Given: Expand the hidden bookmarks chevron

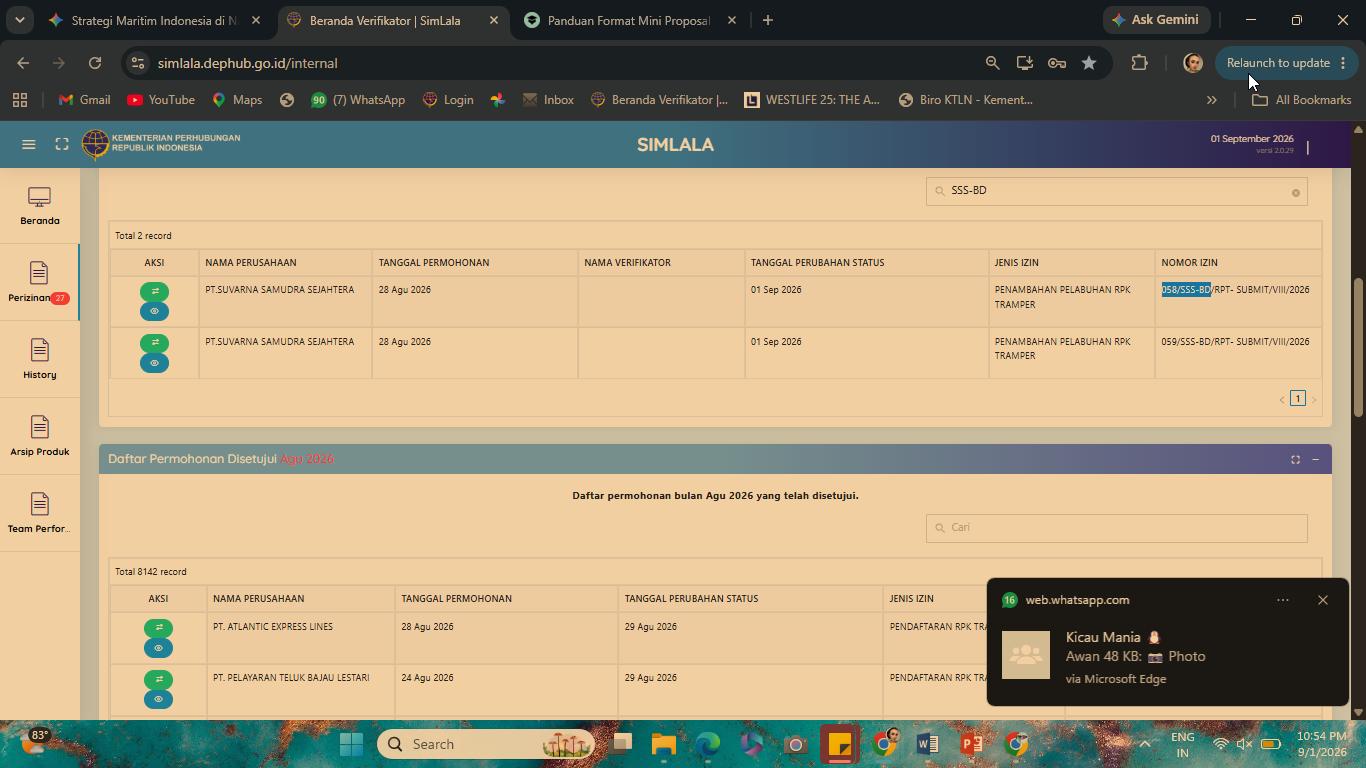Looking at the screenshot, I should point(1211,100).
